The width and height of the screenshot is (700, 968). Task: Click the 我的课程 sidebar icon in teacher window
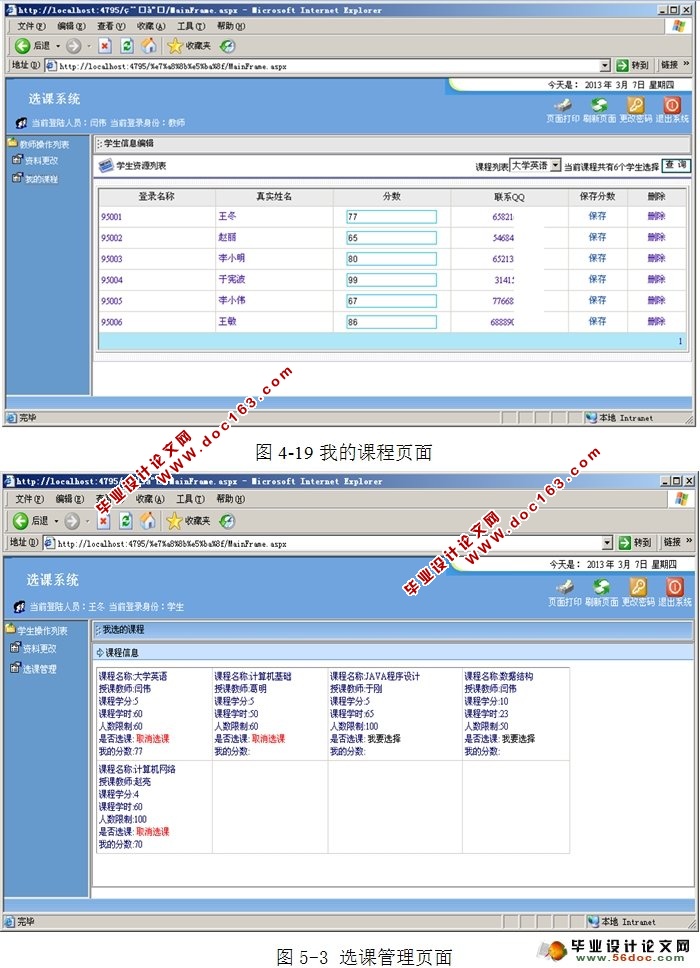click(17, 178)
